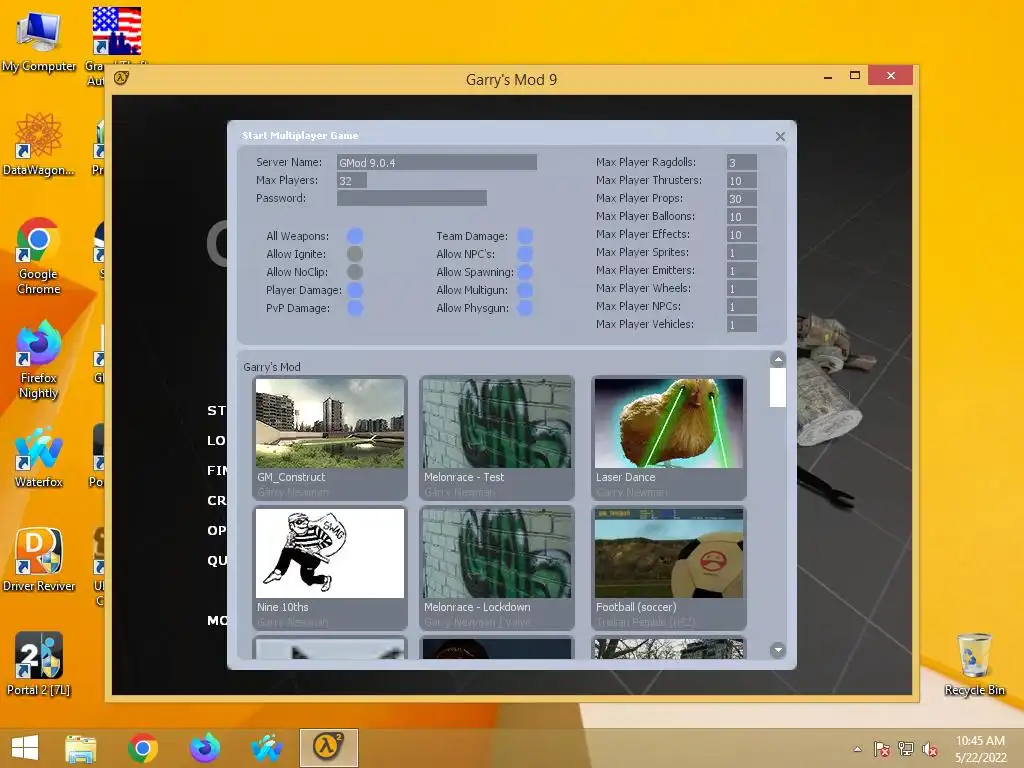Open the Portal 2 [7L] desktop shortcut
Viewport: 1024px width, 768px height.
coord(39,664)
